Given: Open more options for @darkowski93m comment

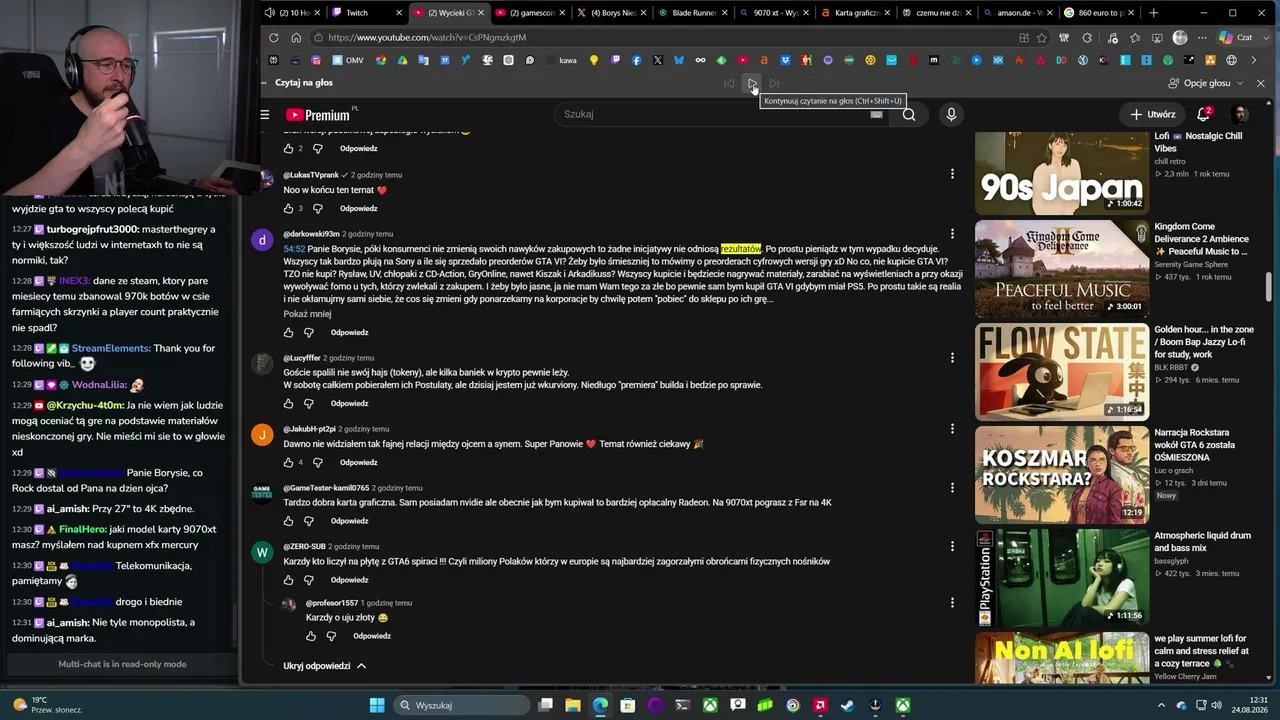Looking at the screenshot, I should (952, 233).
